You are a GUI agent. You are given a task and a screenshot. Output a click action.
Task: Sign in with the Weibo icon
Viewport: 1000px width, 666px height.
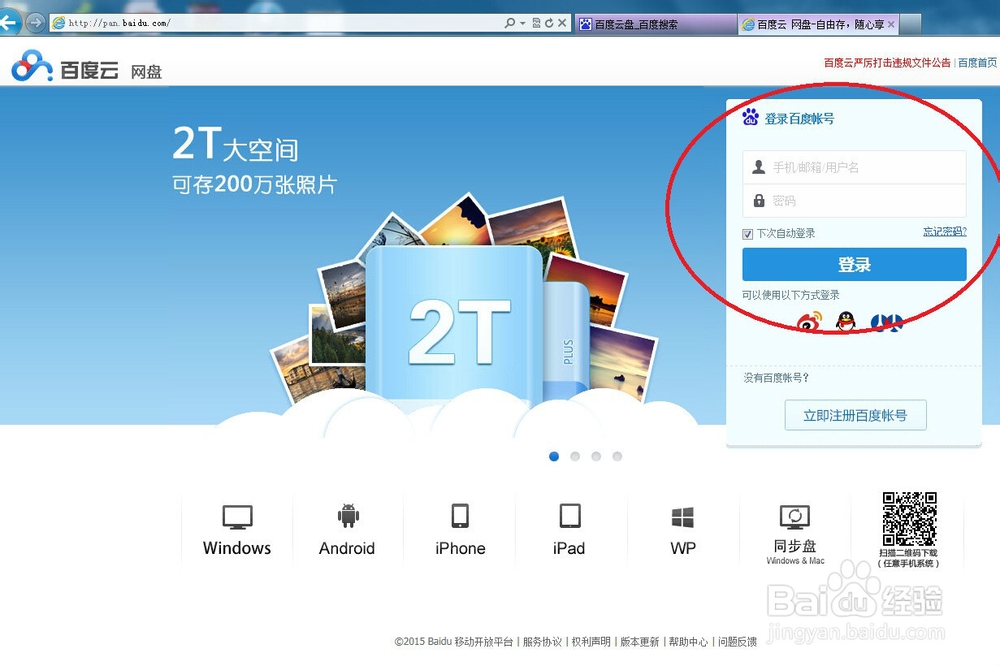[810, 321]
